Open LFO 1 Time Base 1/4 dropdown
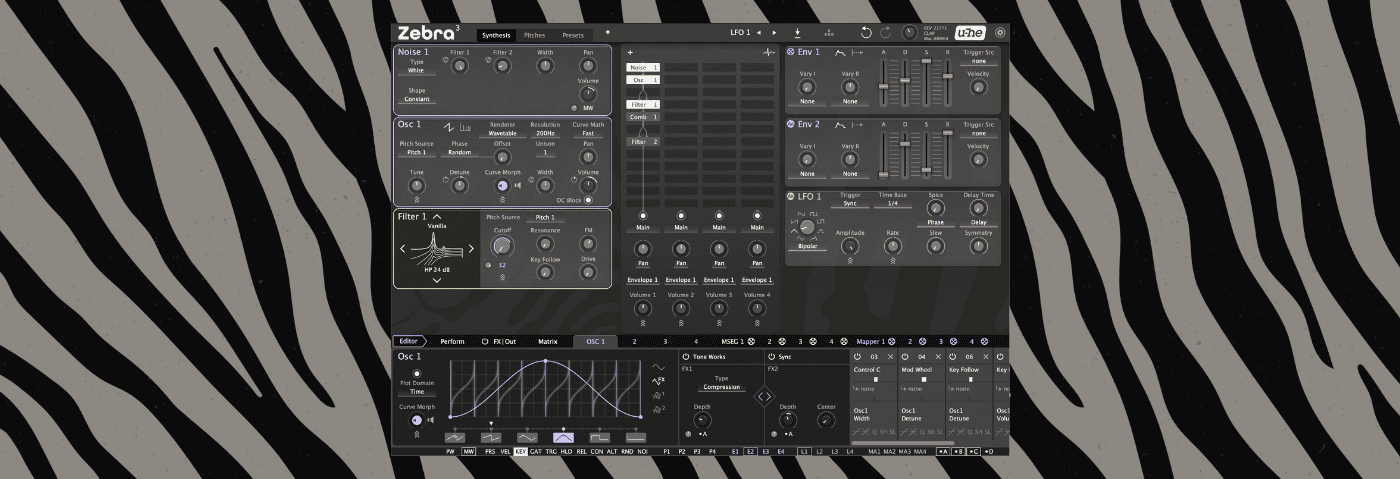The height and width of the screenshot is (479, 1400). click(x=892, y=204)
